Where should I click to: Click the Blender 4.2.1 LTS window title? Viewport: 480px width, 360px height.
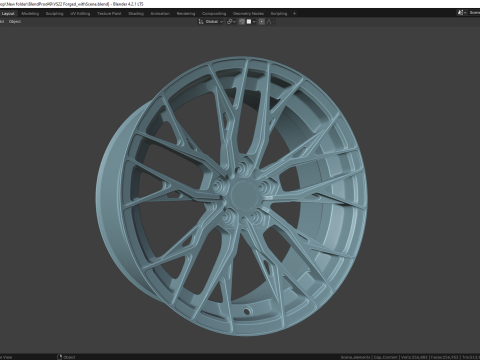[128, 4]
